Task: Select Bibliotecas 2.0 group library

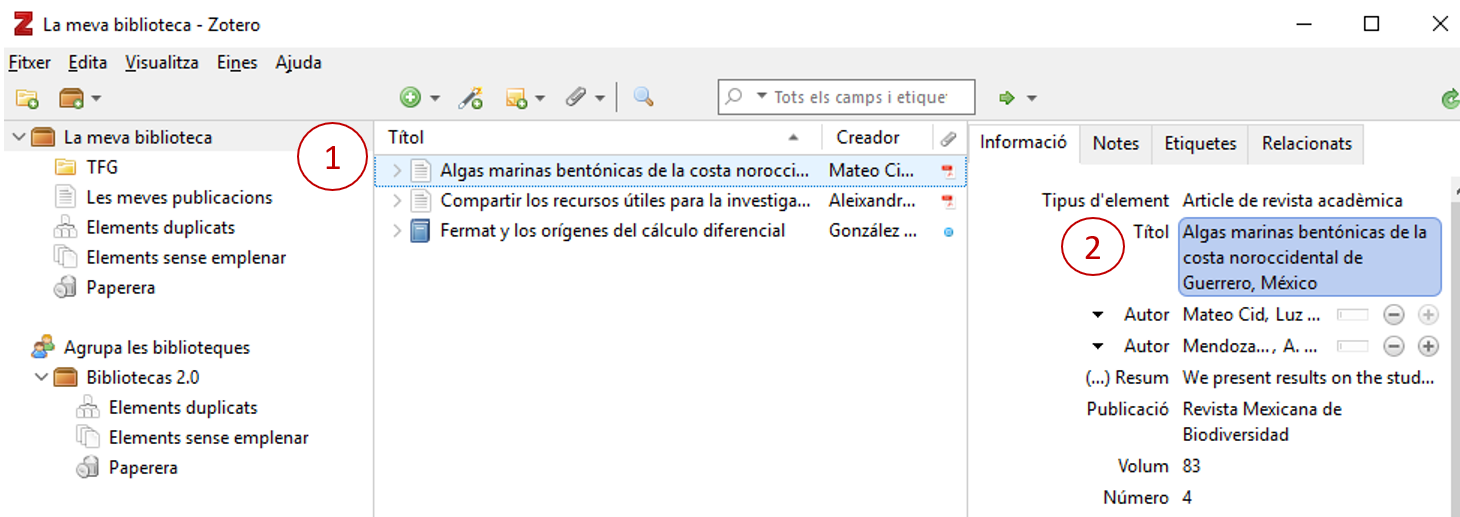Action: coord(143,377)
